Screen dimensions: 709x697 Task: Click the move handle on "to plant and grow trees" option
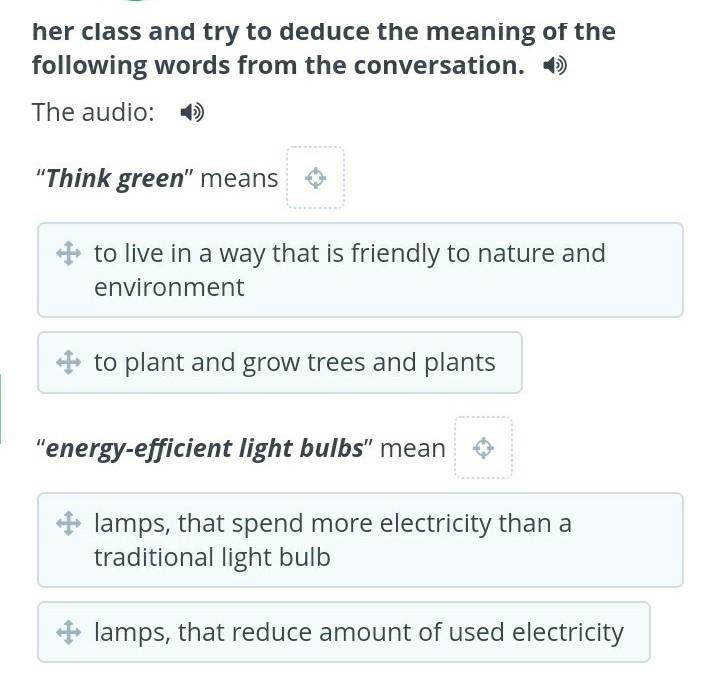click(69, 362)
